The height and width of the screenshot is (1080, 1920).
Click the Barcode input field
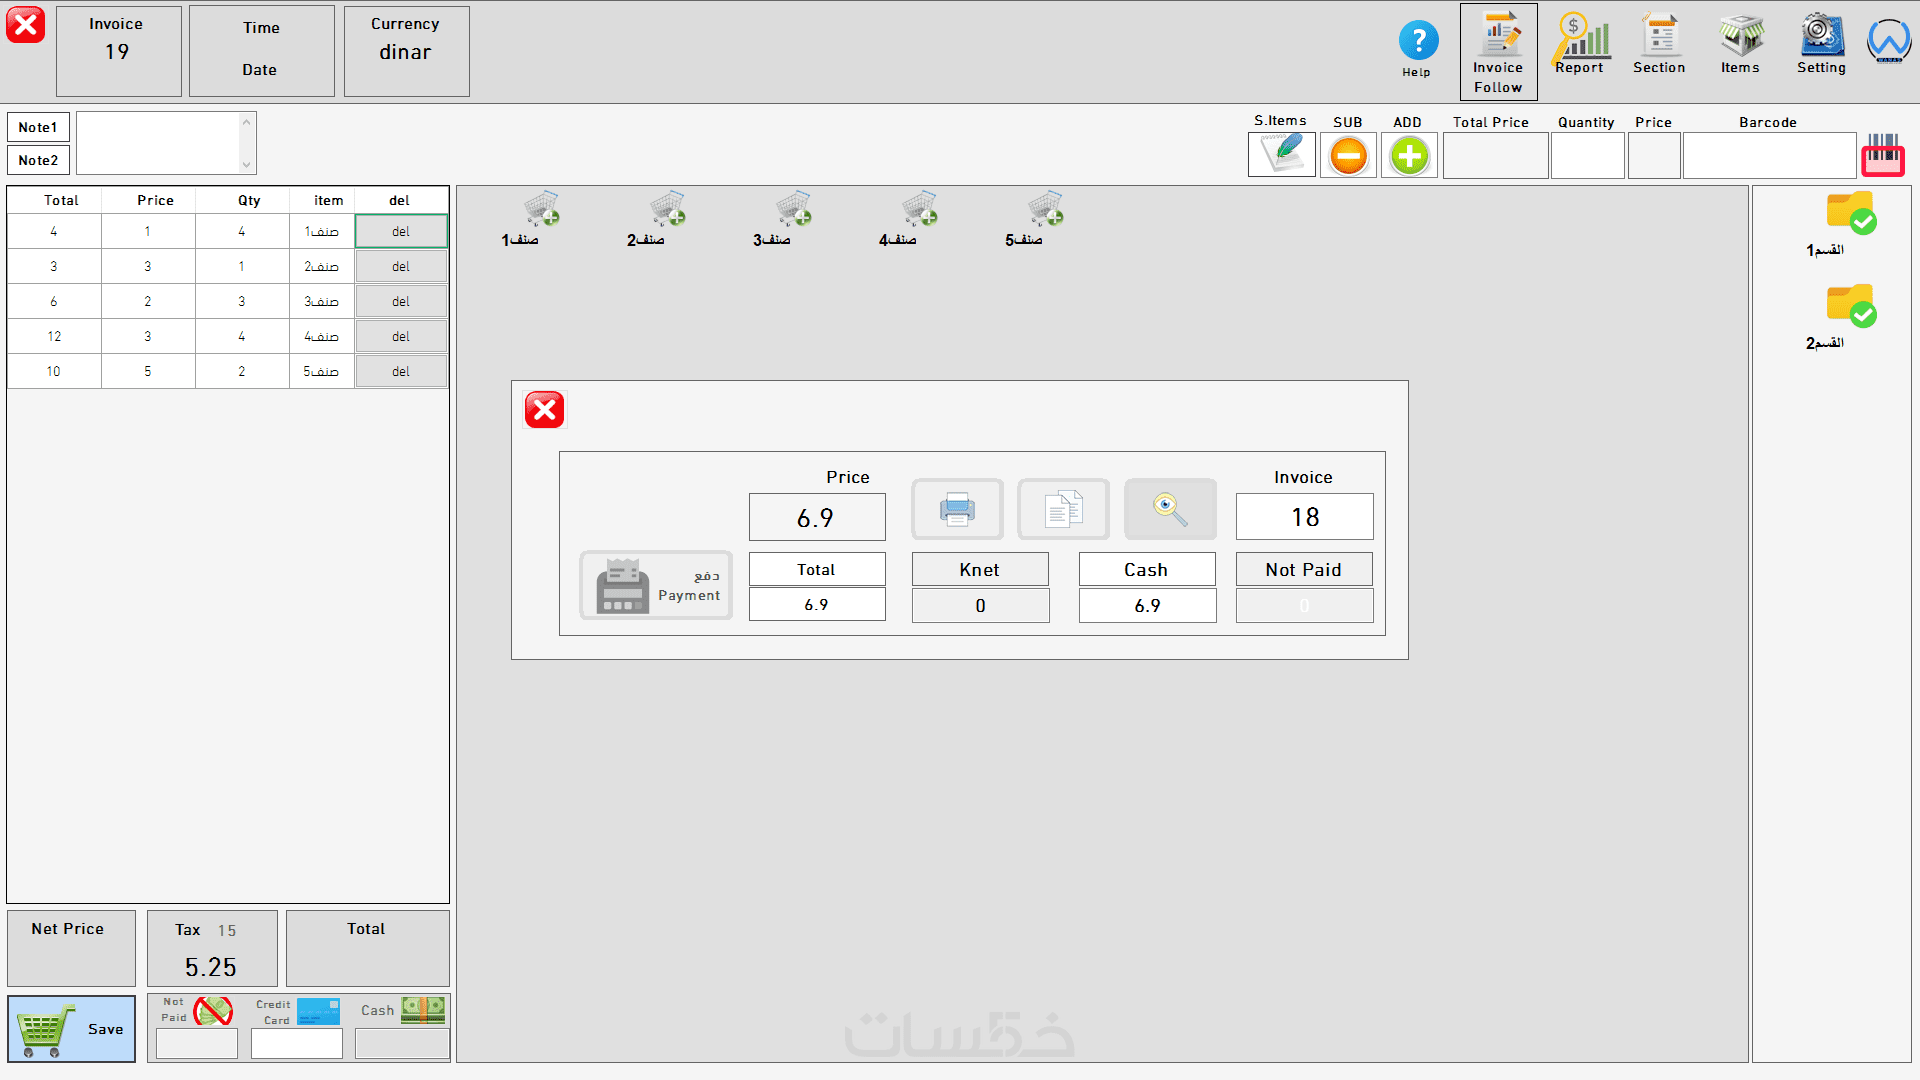pos(1768,156)
